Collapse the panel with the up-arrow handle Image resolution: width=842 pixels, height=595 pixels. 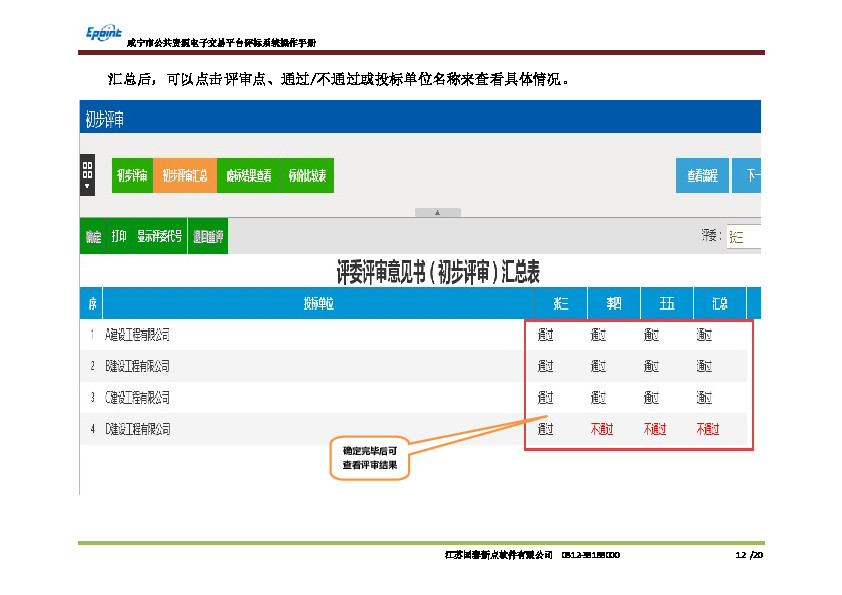point(437,212)
